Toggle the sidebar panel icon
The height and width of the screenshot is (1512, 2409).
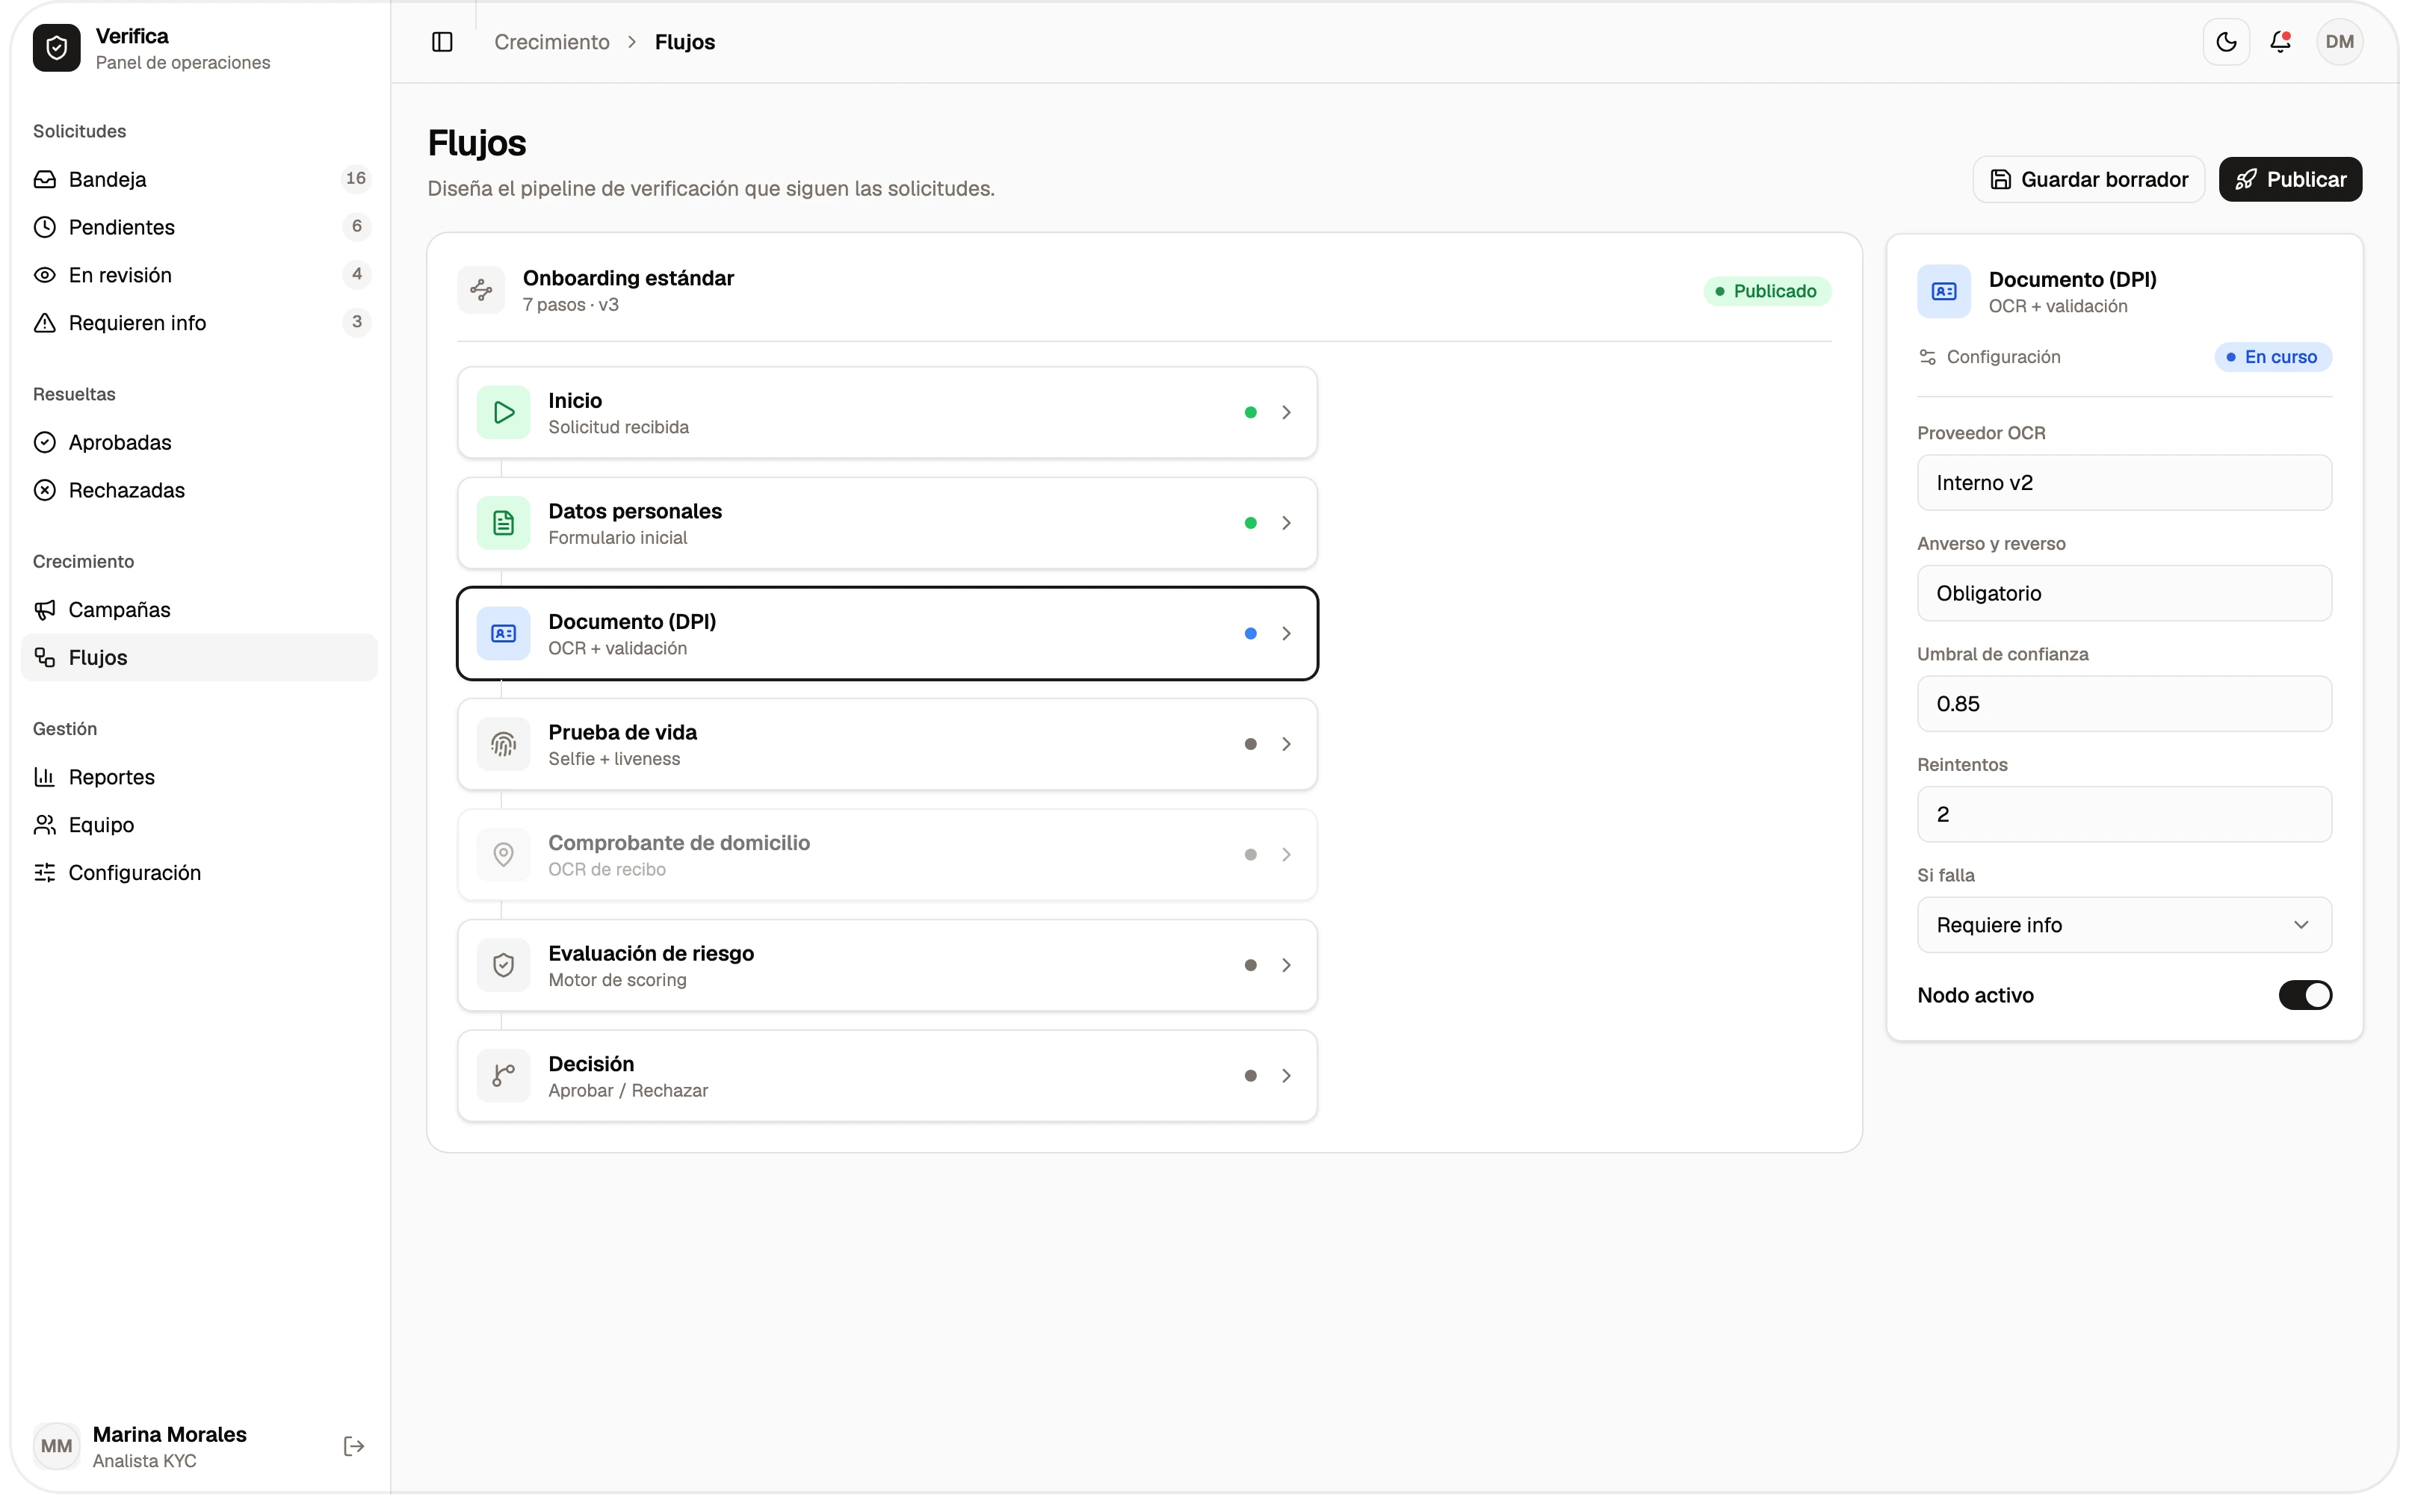(x=442, y=42)
